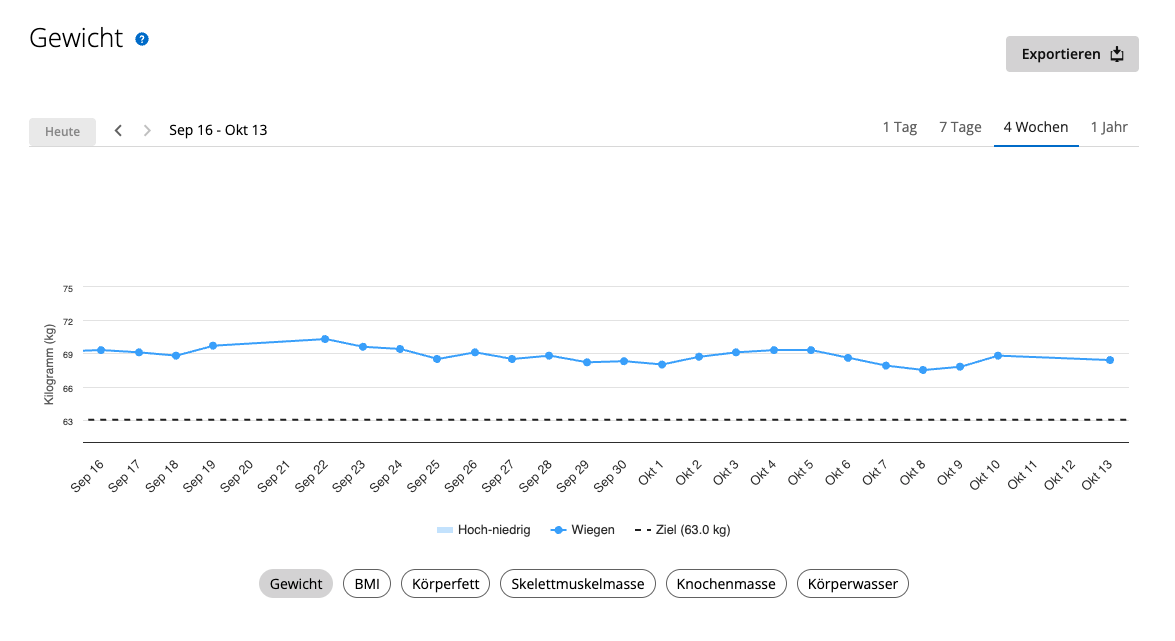This screenshot has height=641, width=1175.
Task: Toggle Hoch-niedrig legend series
Action: pos(484,530)
